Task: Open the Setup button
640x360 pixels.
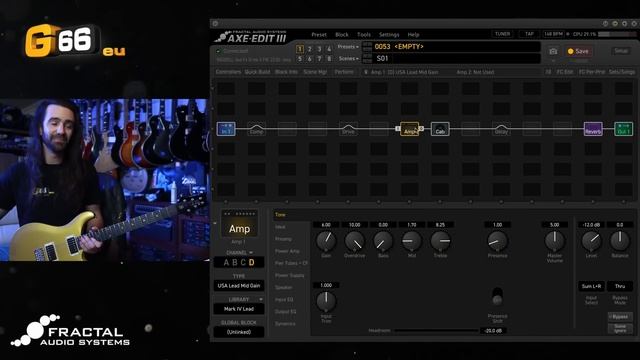Action: coord(621,51)
